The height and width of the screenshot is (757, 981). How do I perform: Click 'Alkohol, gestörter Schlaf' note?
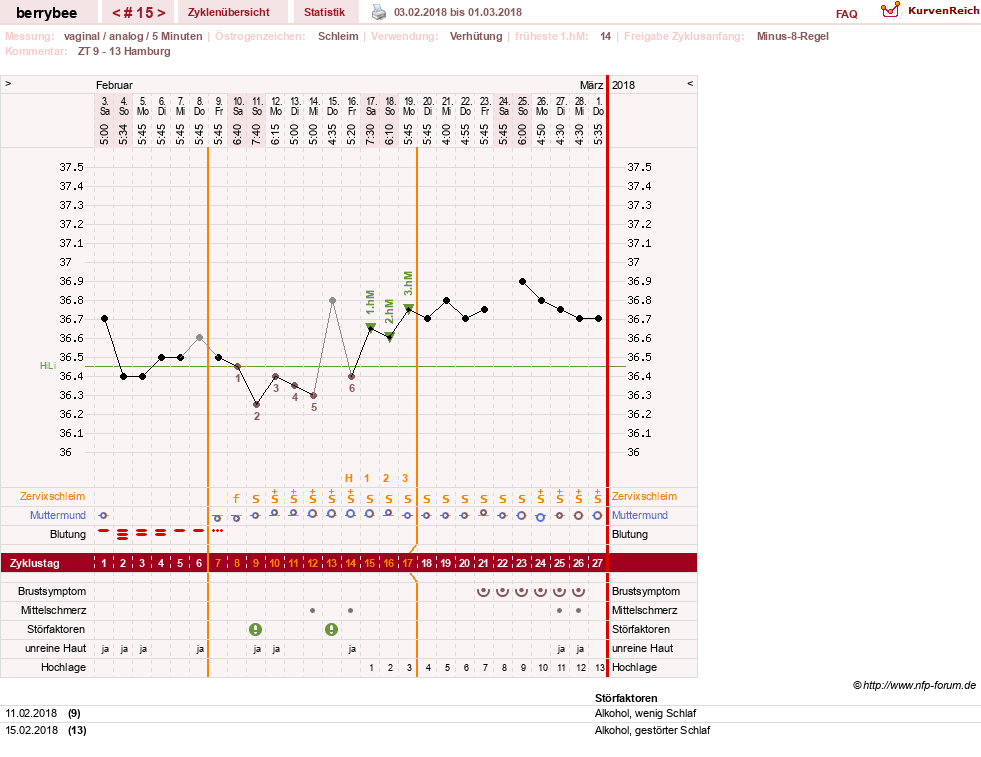point(653,730)
